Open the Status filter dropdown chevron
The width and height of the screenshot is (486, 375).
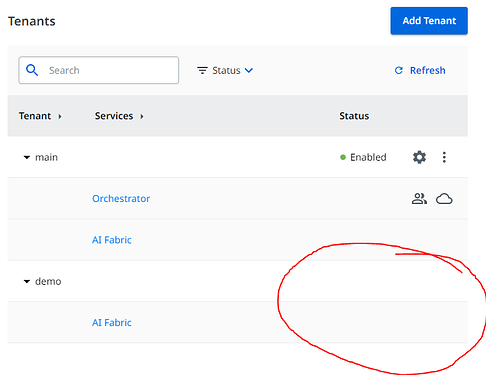pyautogui.click(x=249, y=70)
